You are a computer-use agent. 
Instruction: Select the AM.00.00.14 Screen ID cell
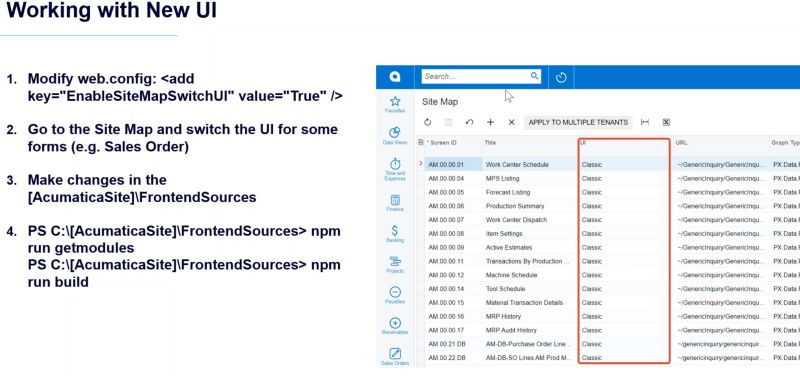(x=454, y=289)
